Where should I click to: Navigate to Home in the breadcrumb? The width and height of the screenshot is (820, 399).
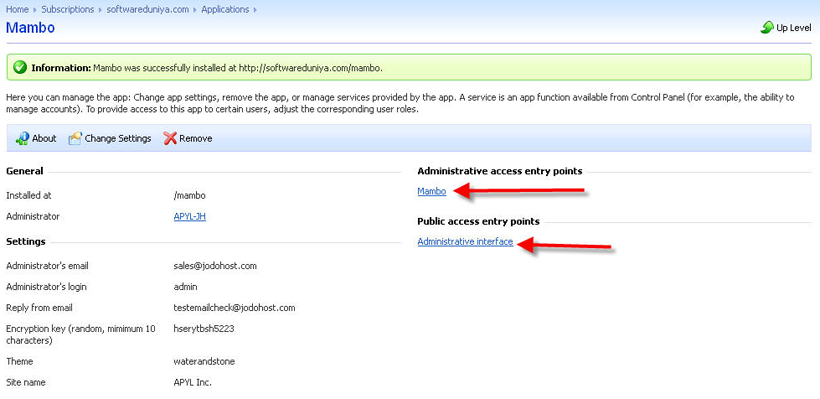tap(17, 9)
